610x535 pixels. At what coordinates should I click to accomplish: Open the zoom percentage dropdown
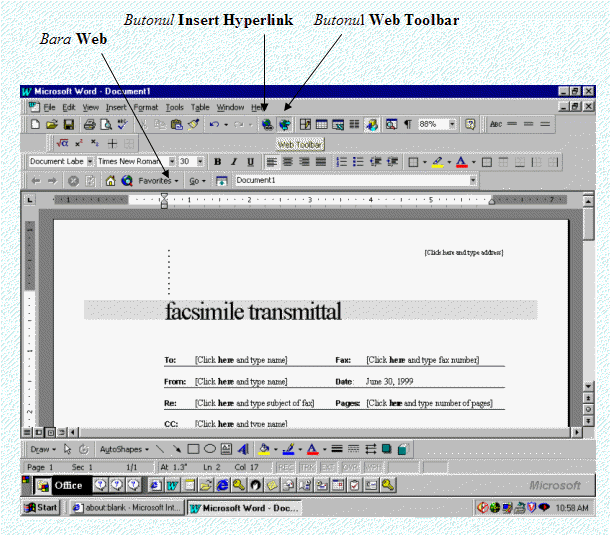452,125
